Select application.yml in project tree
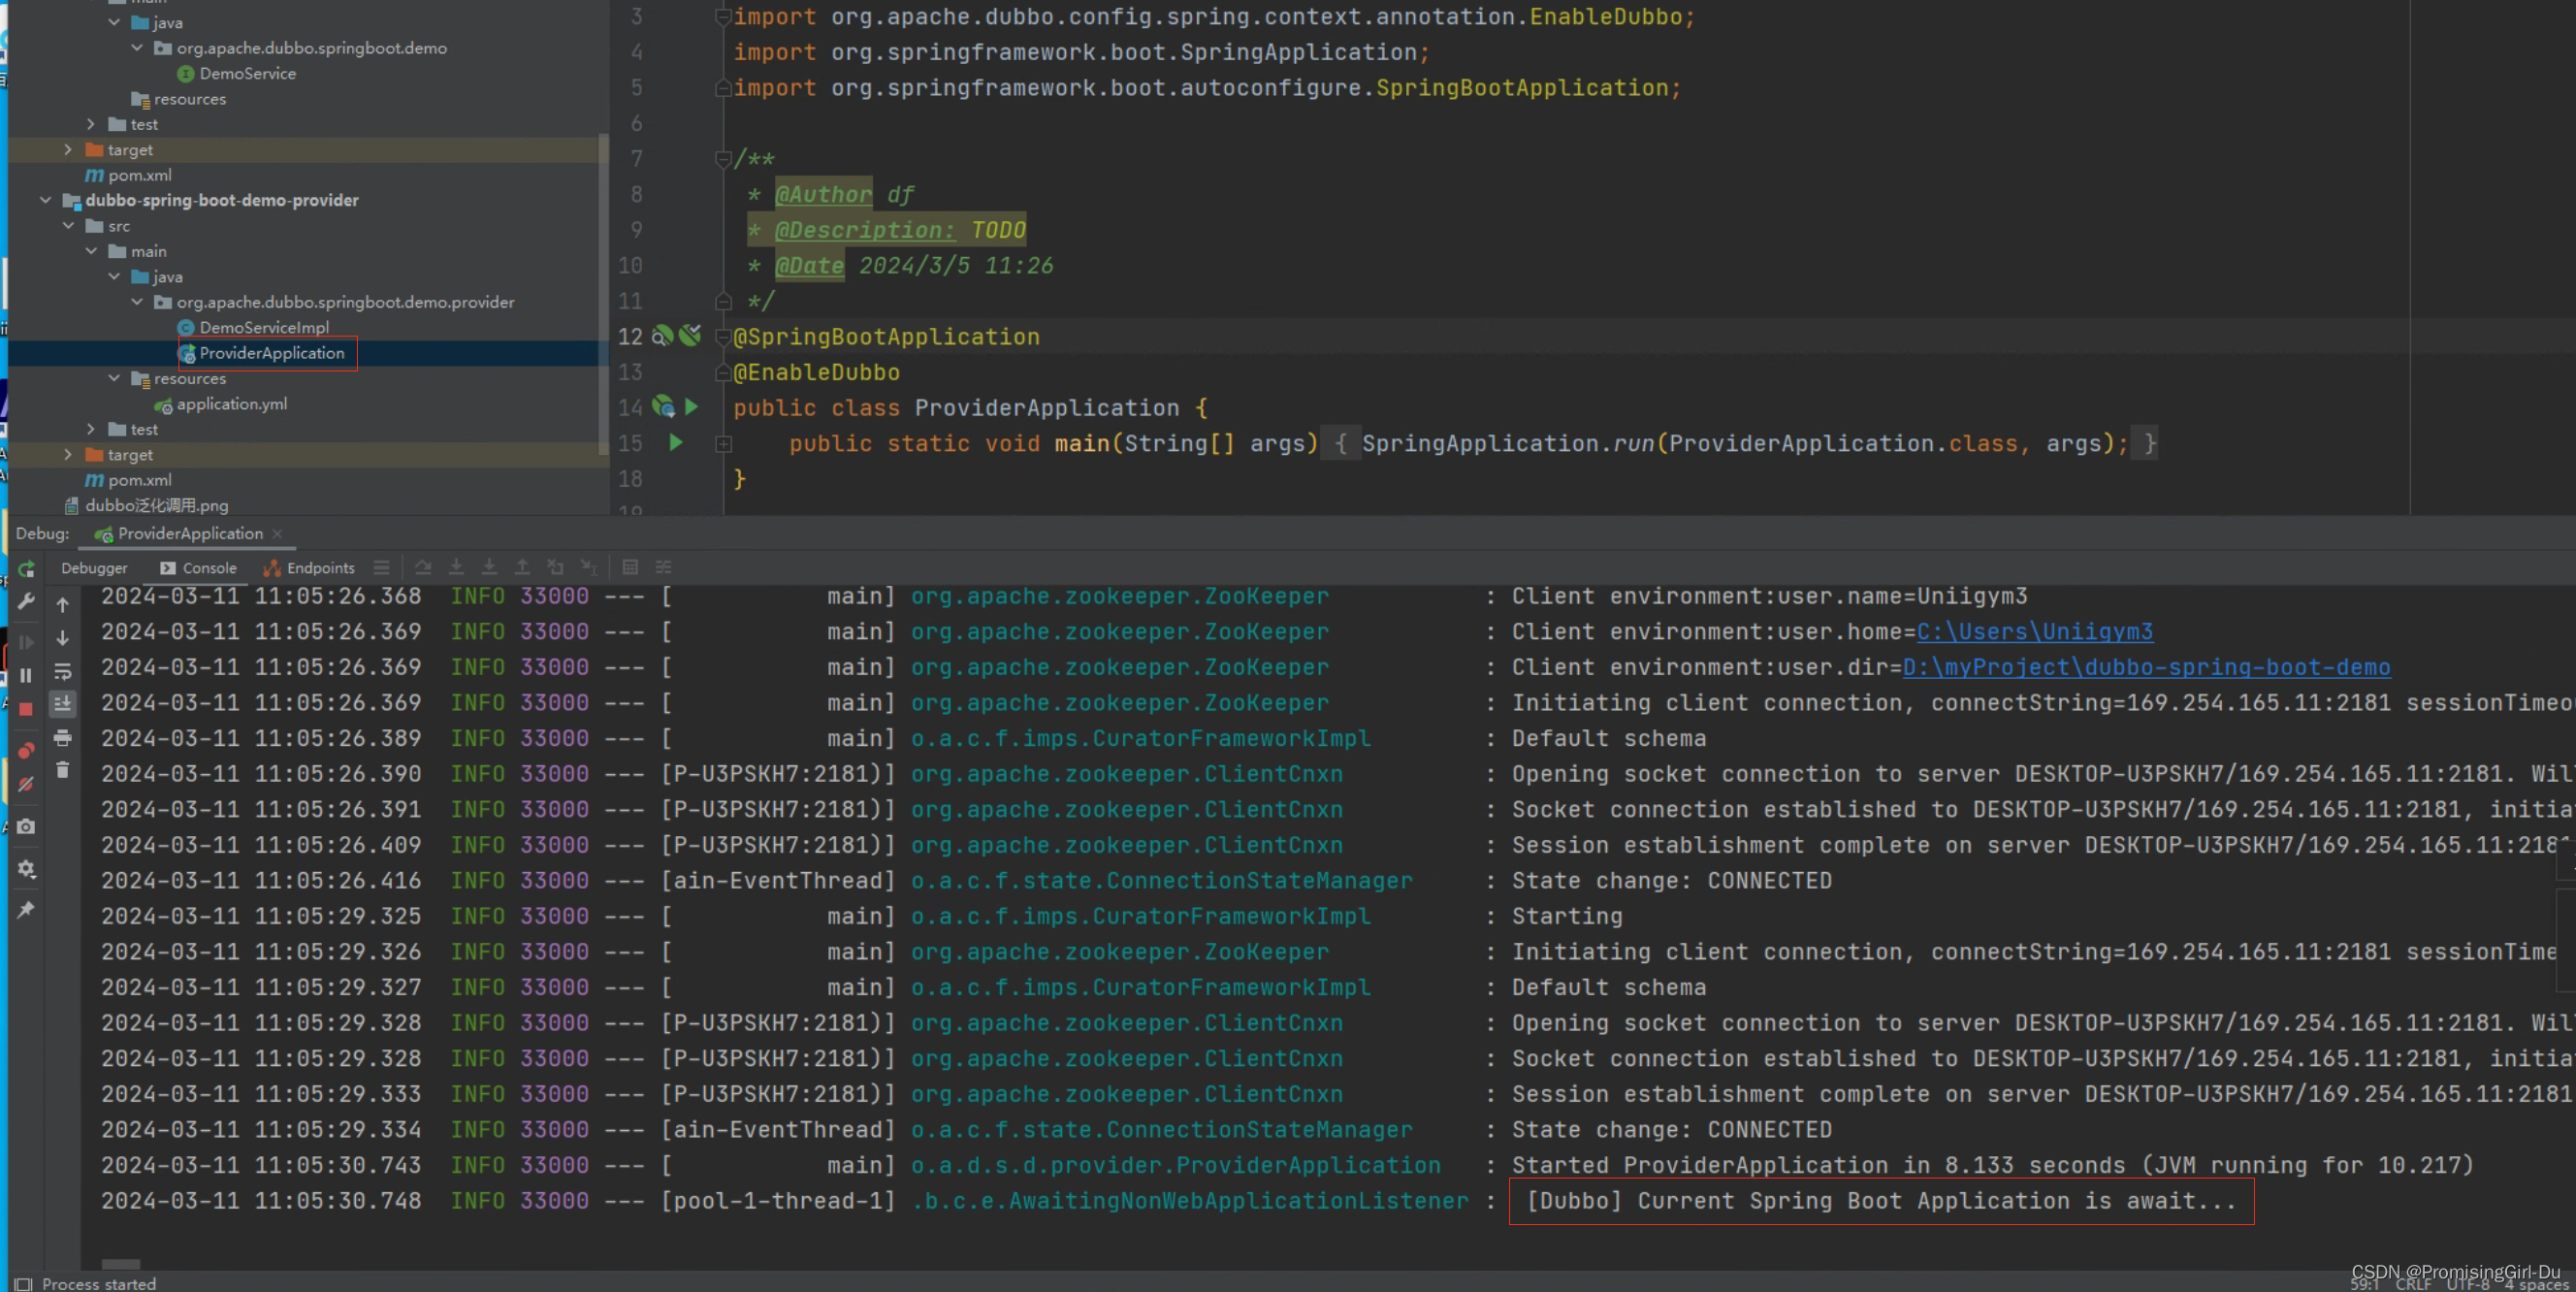2576x1292 pixels. click(x=231, y=404)
